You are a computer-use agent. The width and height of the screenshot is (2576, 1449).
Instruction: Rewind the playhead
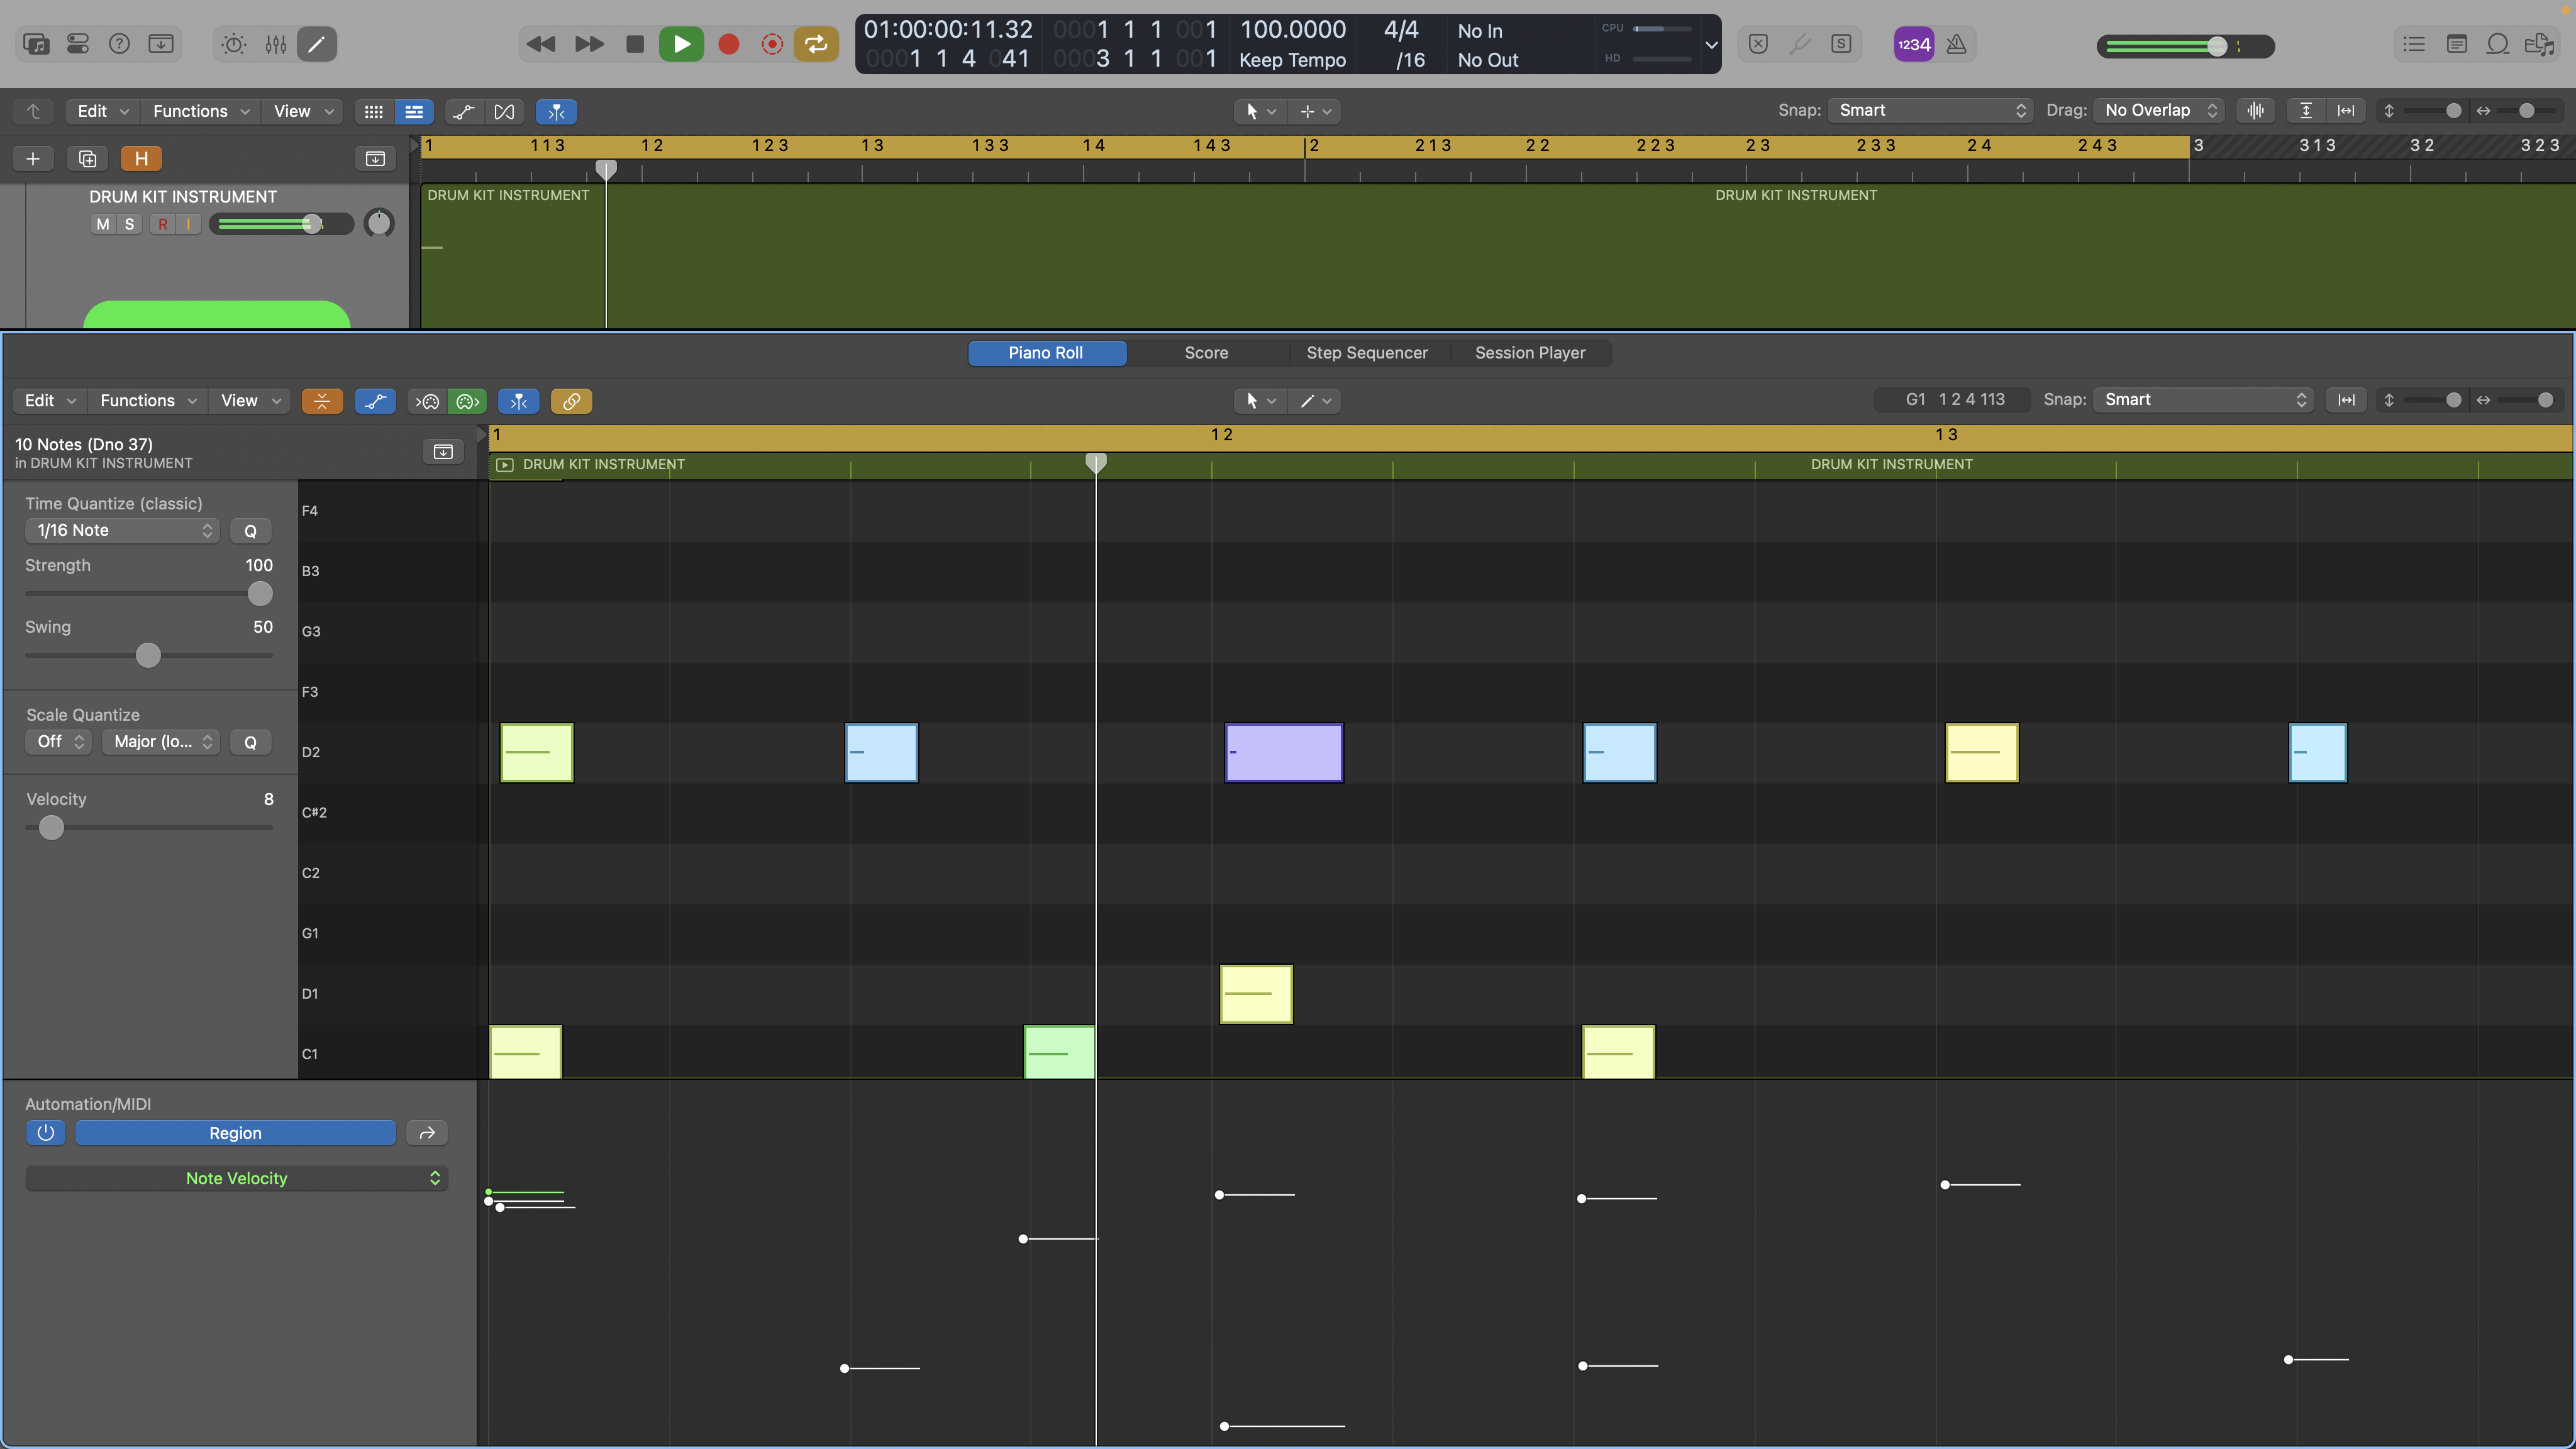click(541, 44)
